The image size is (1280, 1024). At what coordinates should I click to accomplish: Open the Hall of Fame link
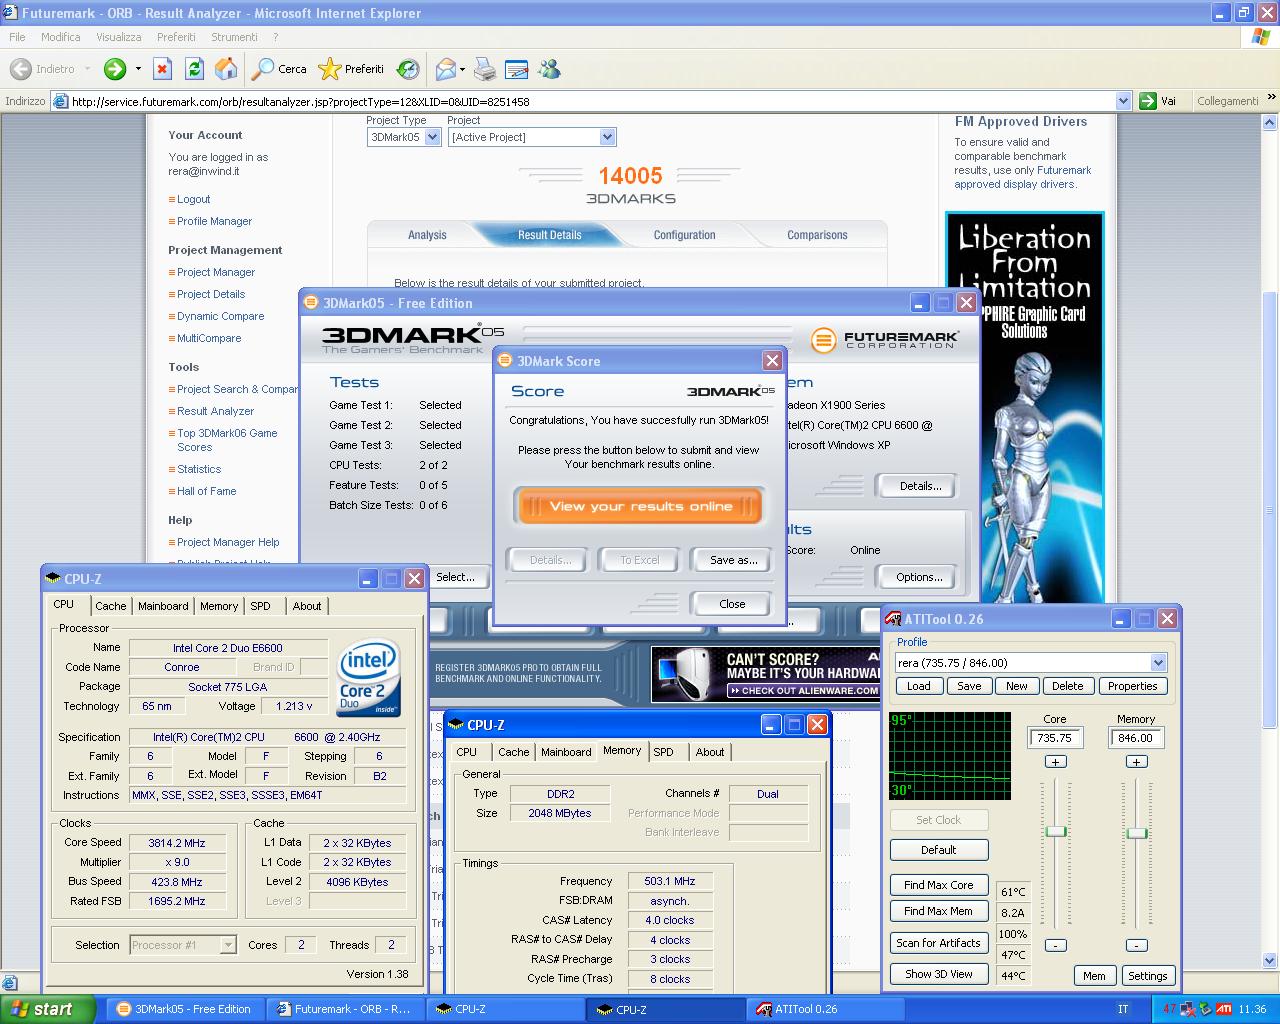pos(207,491)
